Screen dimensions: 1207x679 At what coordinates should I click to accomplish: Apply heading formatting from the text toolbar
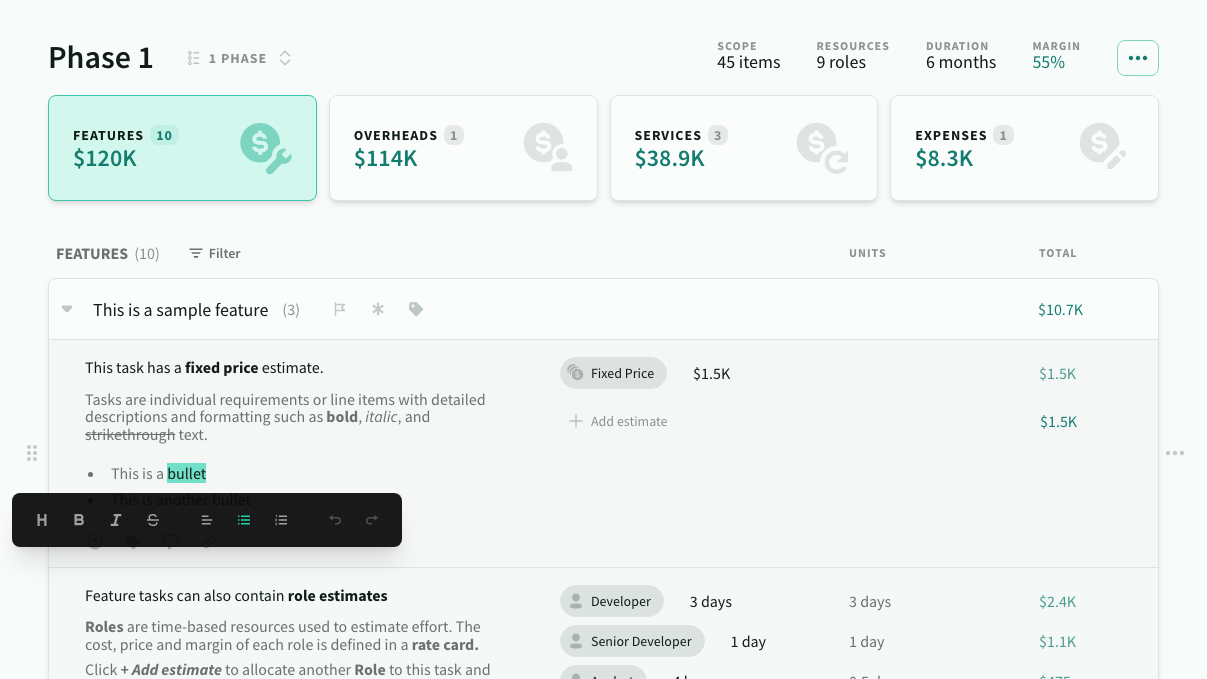41,520
